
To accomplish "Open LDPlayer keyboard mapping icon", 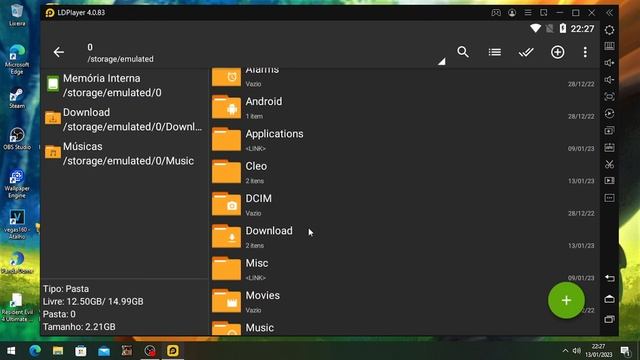I will coord(609,46).
